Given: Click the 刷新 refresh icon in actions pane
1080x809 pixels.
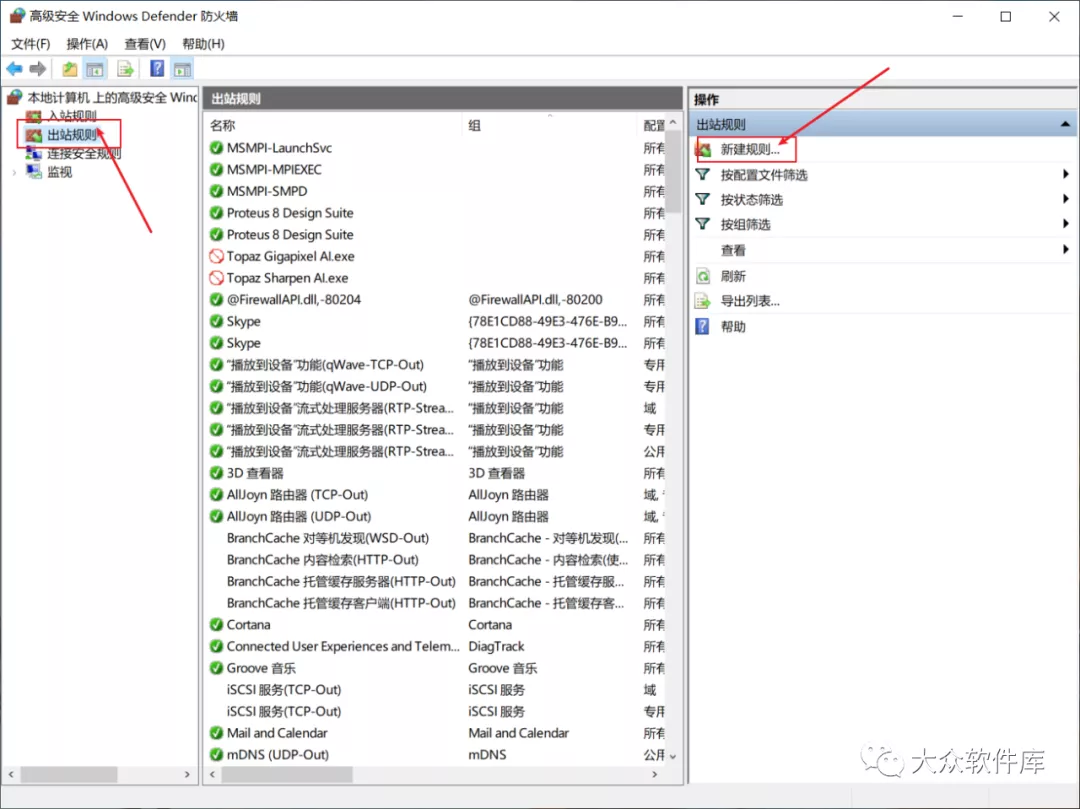Looking at the screenshot, I should point(704,276).
